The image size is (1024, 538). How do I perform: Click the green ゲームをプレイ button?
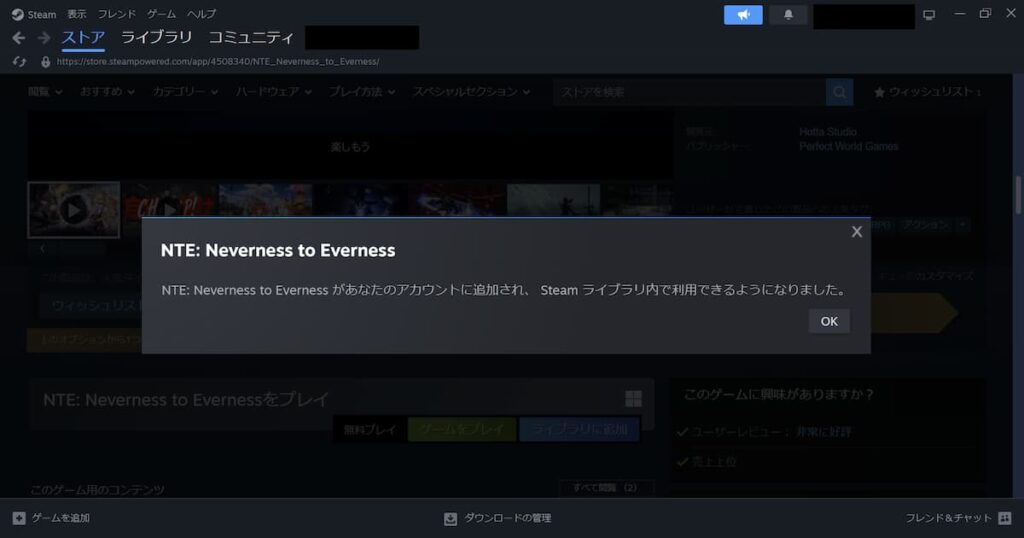tap(462, 429)
